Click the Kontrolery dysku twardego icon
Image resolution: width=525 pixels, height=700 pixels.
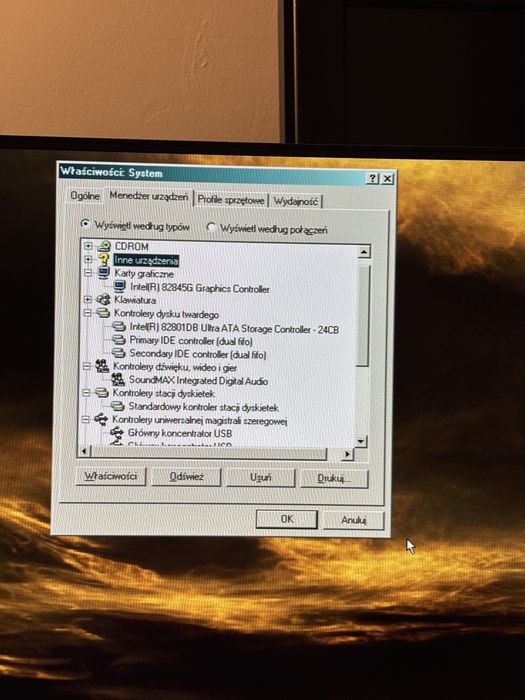pos(103,313)
